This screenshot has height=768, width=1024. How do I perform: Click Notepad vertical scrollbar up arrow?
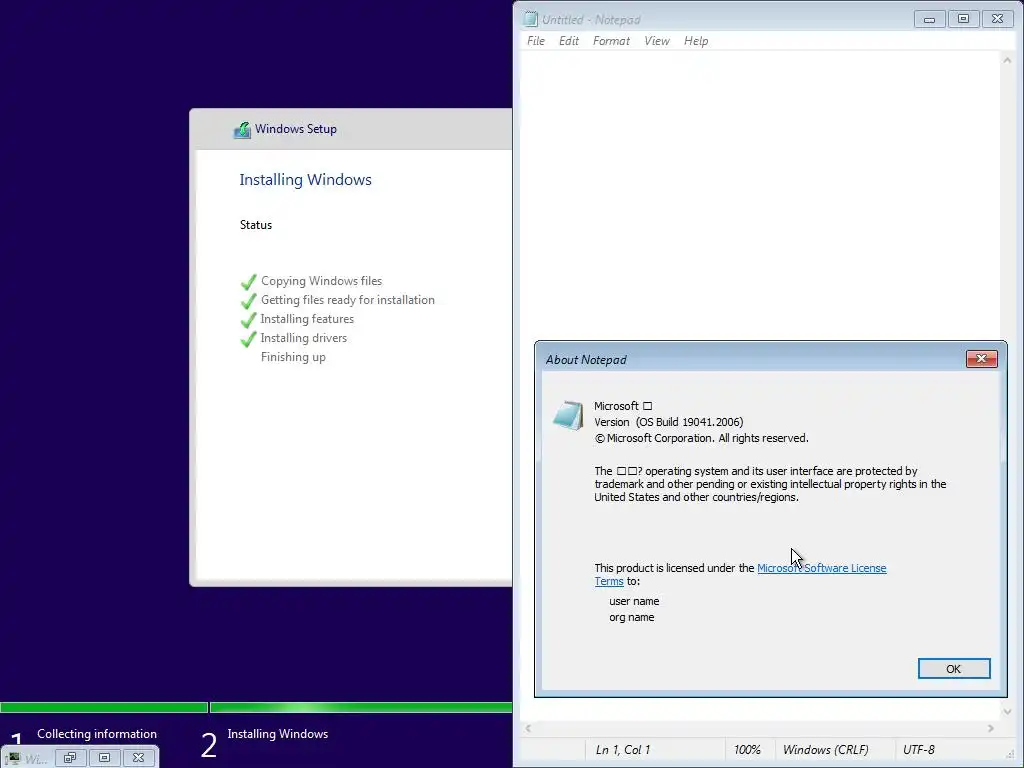point(1007,60)
